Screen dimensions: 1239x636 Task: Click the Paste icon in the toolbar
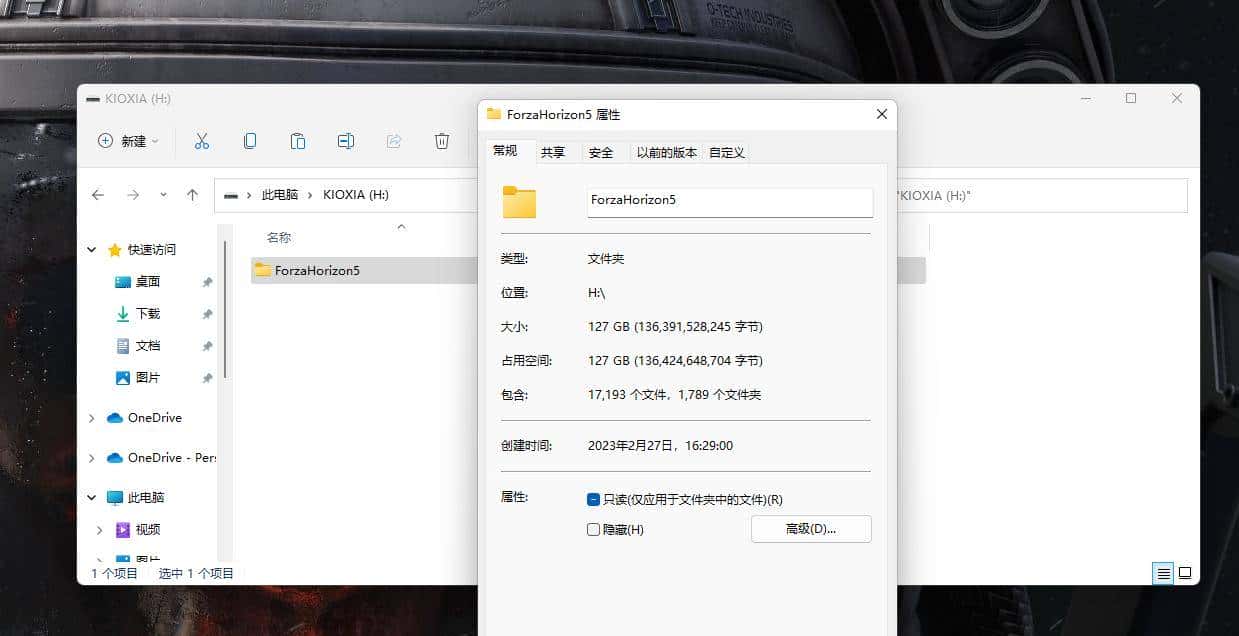[298, 141]
